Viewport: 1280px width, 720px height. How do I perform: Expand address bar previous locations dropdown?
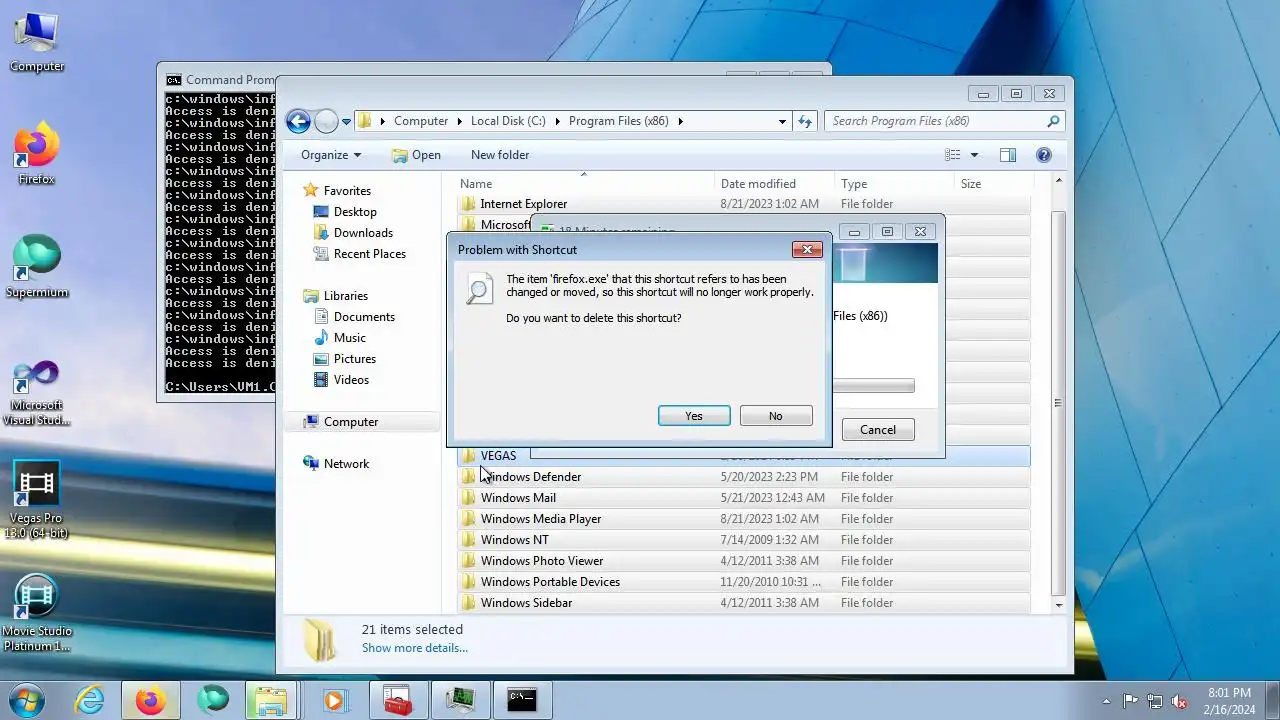782,121
